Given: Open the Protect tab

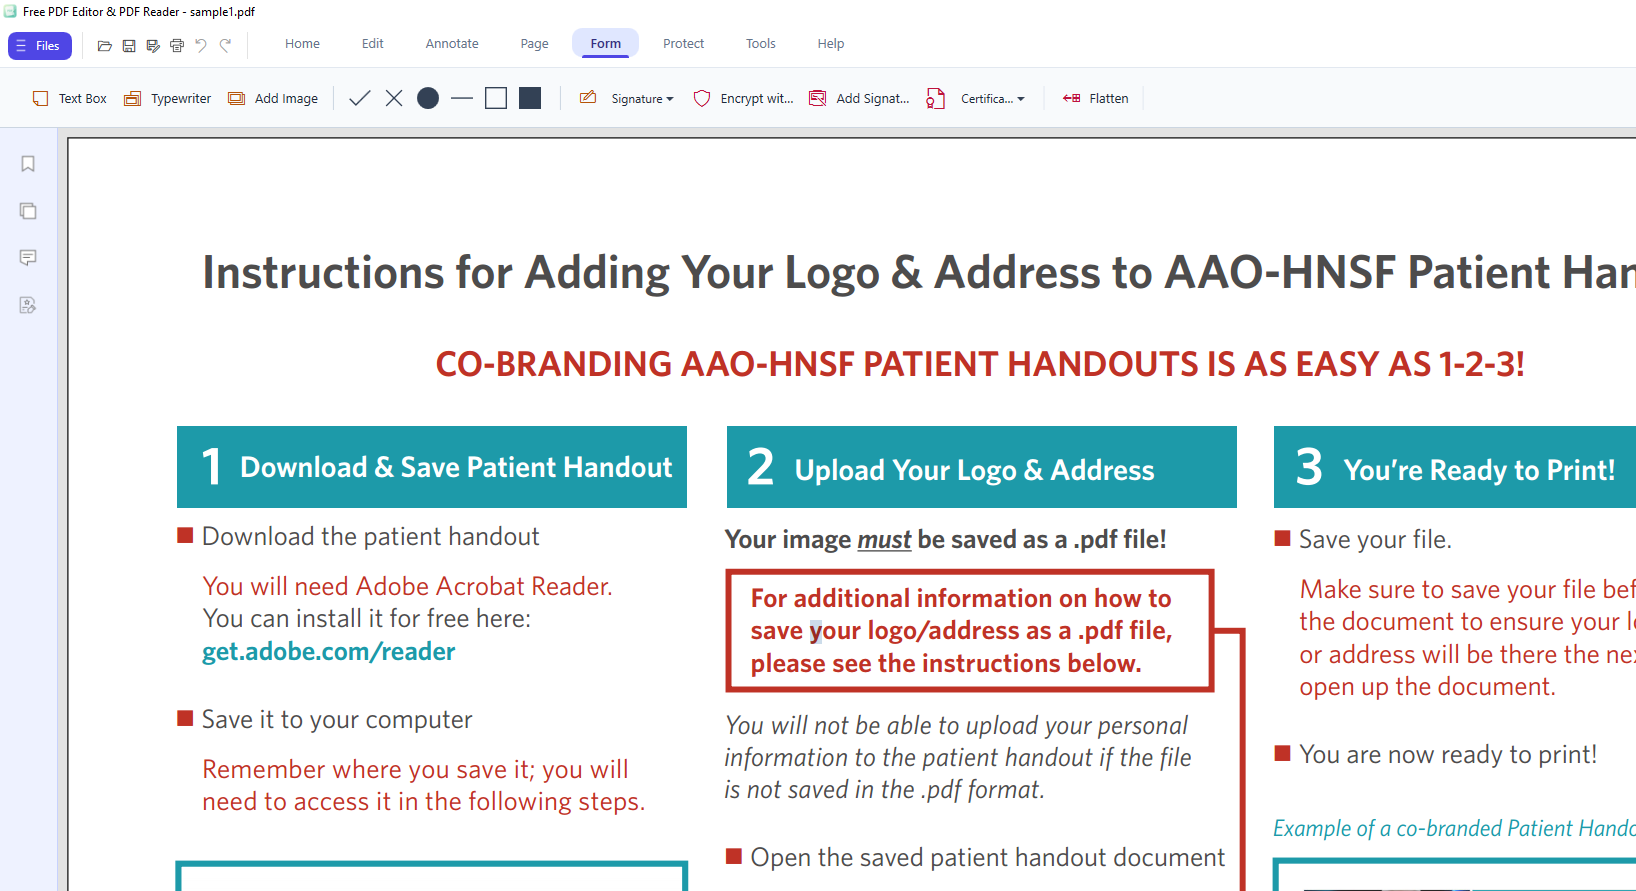Looking at the screenshot, I should 683,44.
